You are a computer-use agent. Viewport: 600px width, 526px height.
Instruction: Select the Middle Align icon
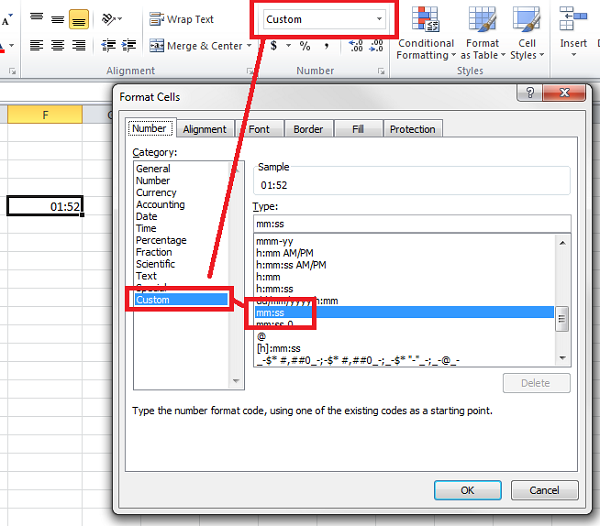[58, 19]
